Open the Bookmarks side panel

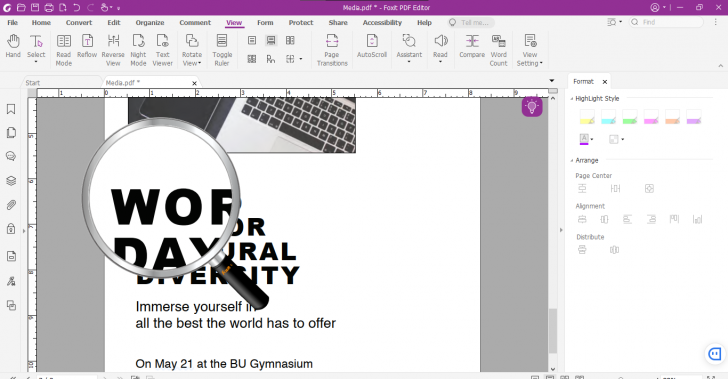[11, 109]
